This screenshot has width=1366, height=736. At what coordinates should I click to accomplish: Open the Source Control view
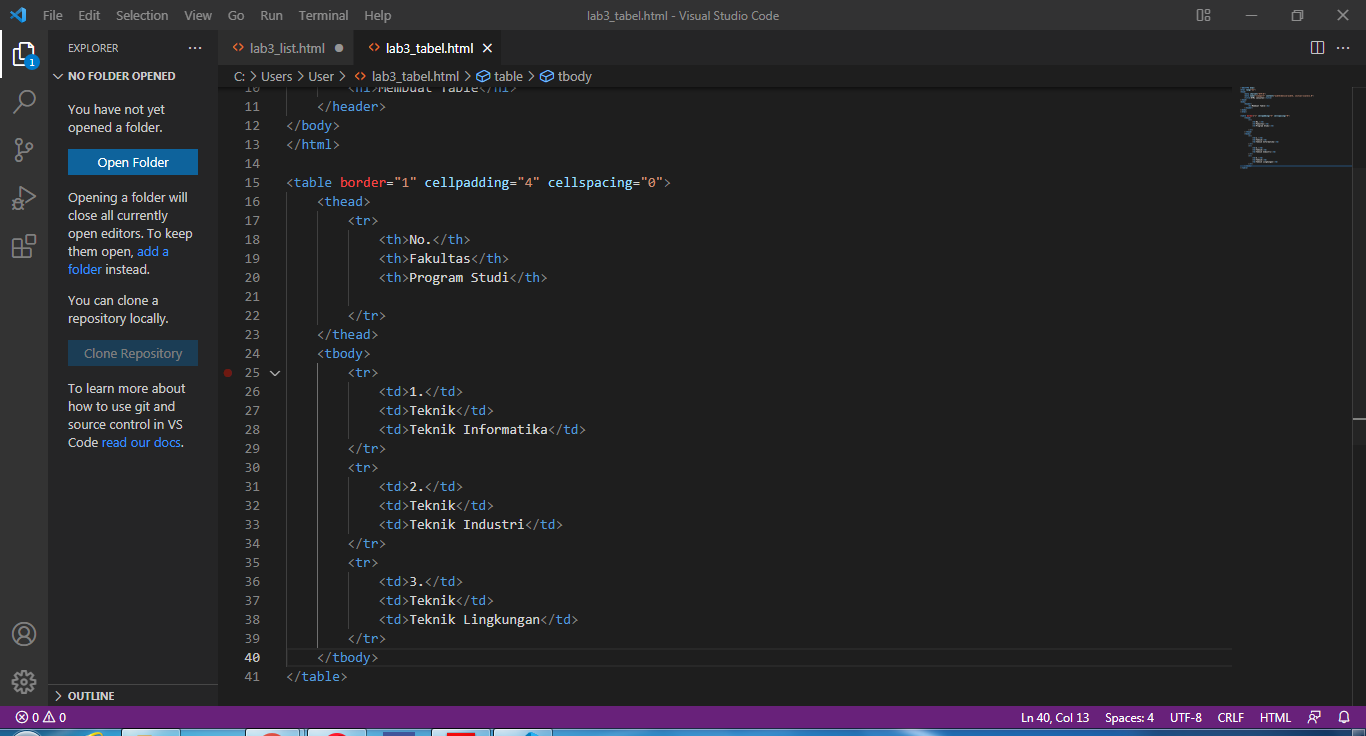pos(24,149)
